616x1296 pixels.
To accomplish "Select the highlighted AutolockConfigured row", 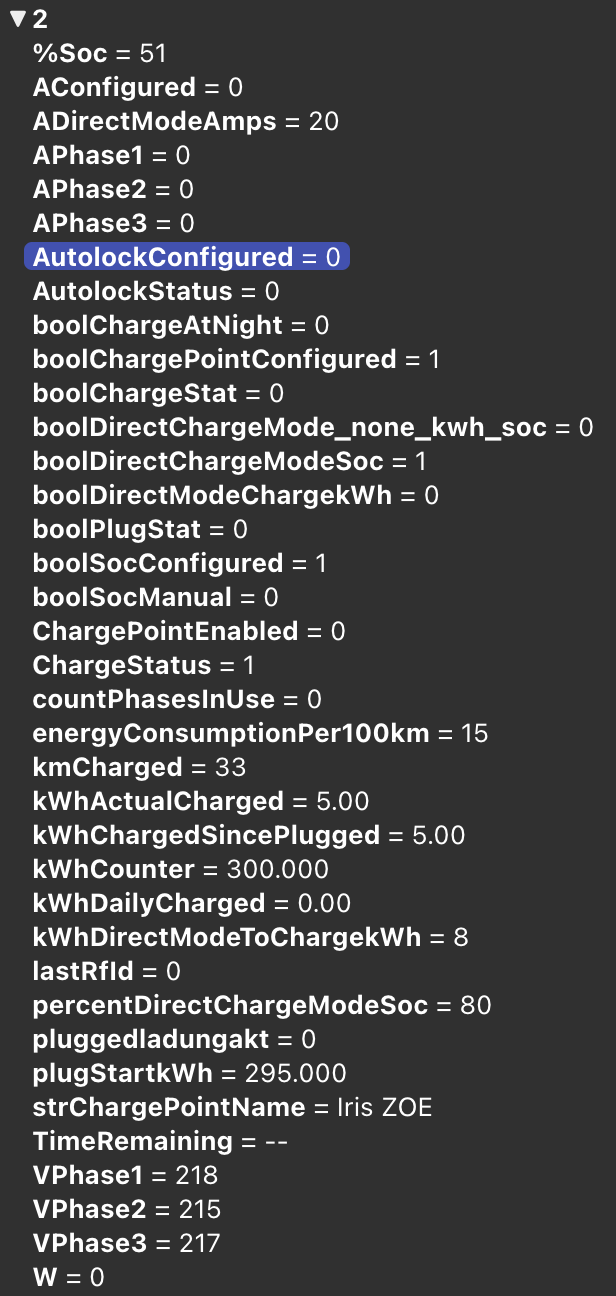I will 186,258.
